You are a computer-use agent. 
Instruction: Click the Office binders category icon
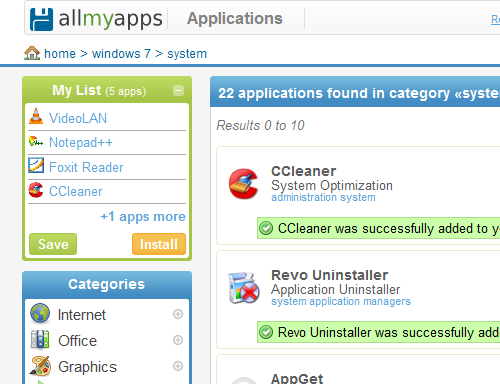[x=40, y=340]
